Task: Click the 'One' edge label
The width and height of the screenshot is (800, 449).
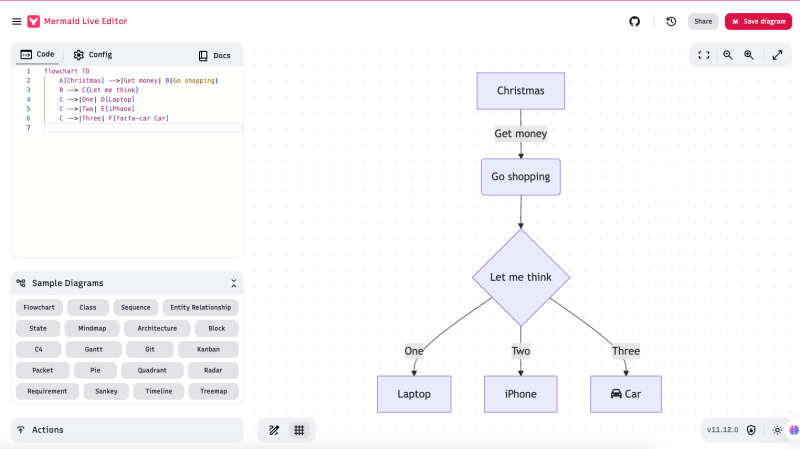Action: click(414, 351)
